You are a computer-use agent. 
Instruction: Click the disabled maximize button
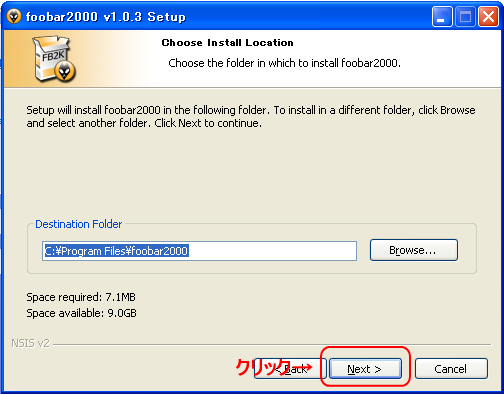tap(465, 17)
